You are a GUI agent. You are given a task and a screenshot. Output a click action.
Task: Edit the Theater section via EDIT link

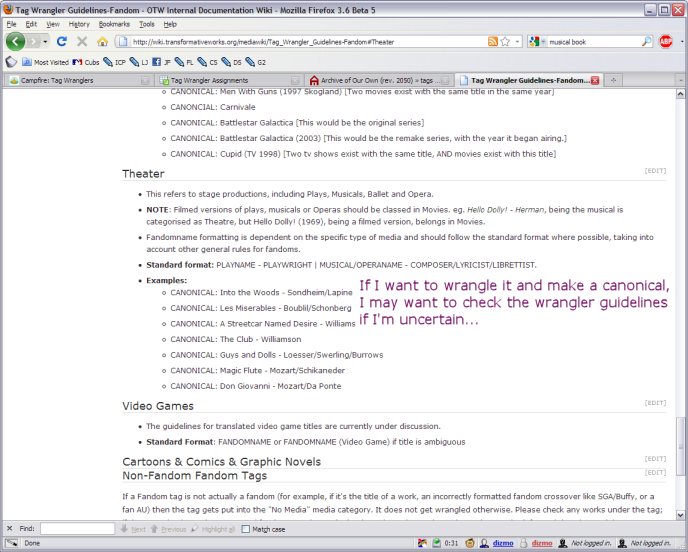click(655, 171)
